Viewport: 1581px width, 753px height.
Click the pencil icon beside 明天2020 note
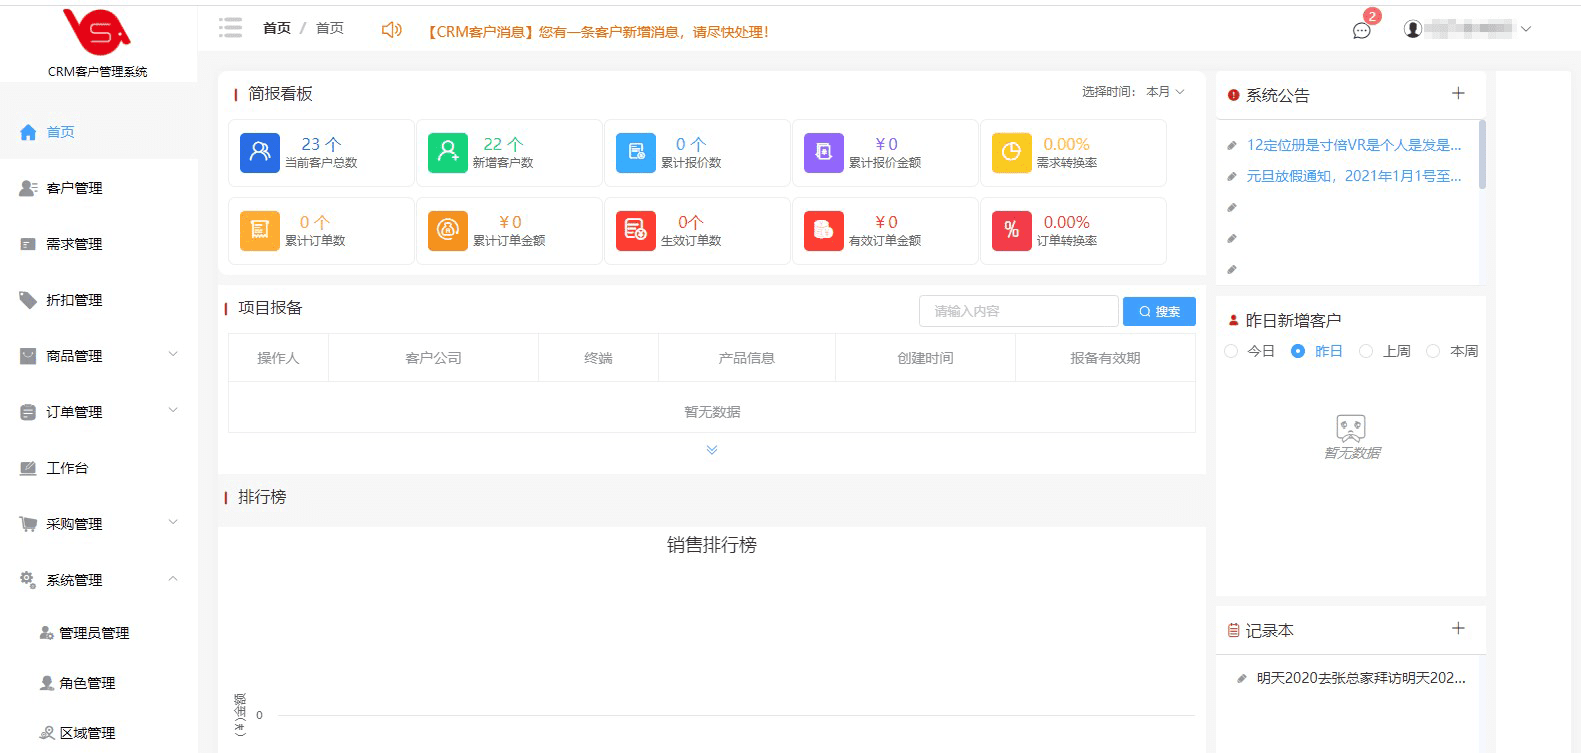point(1242,679)
